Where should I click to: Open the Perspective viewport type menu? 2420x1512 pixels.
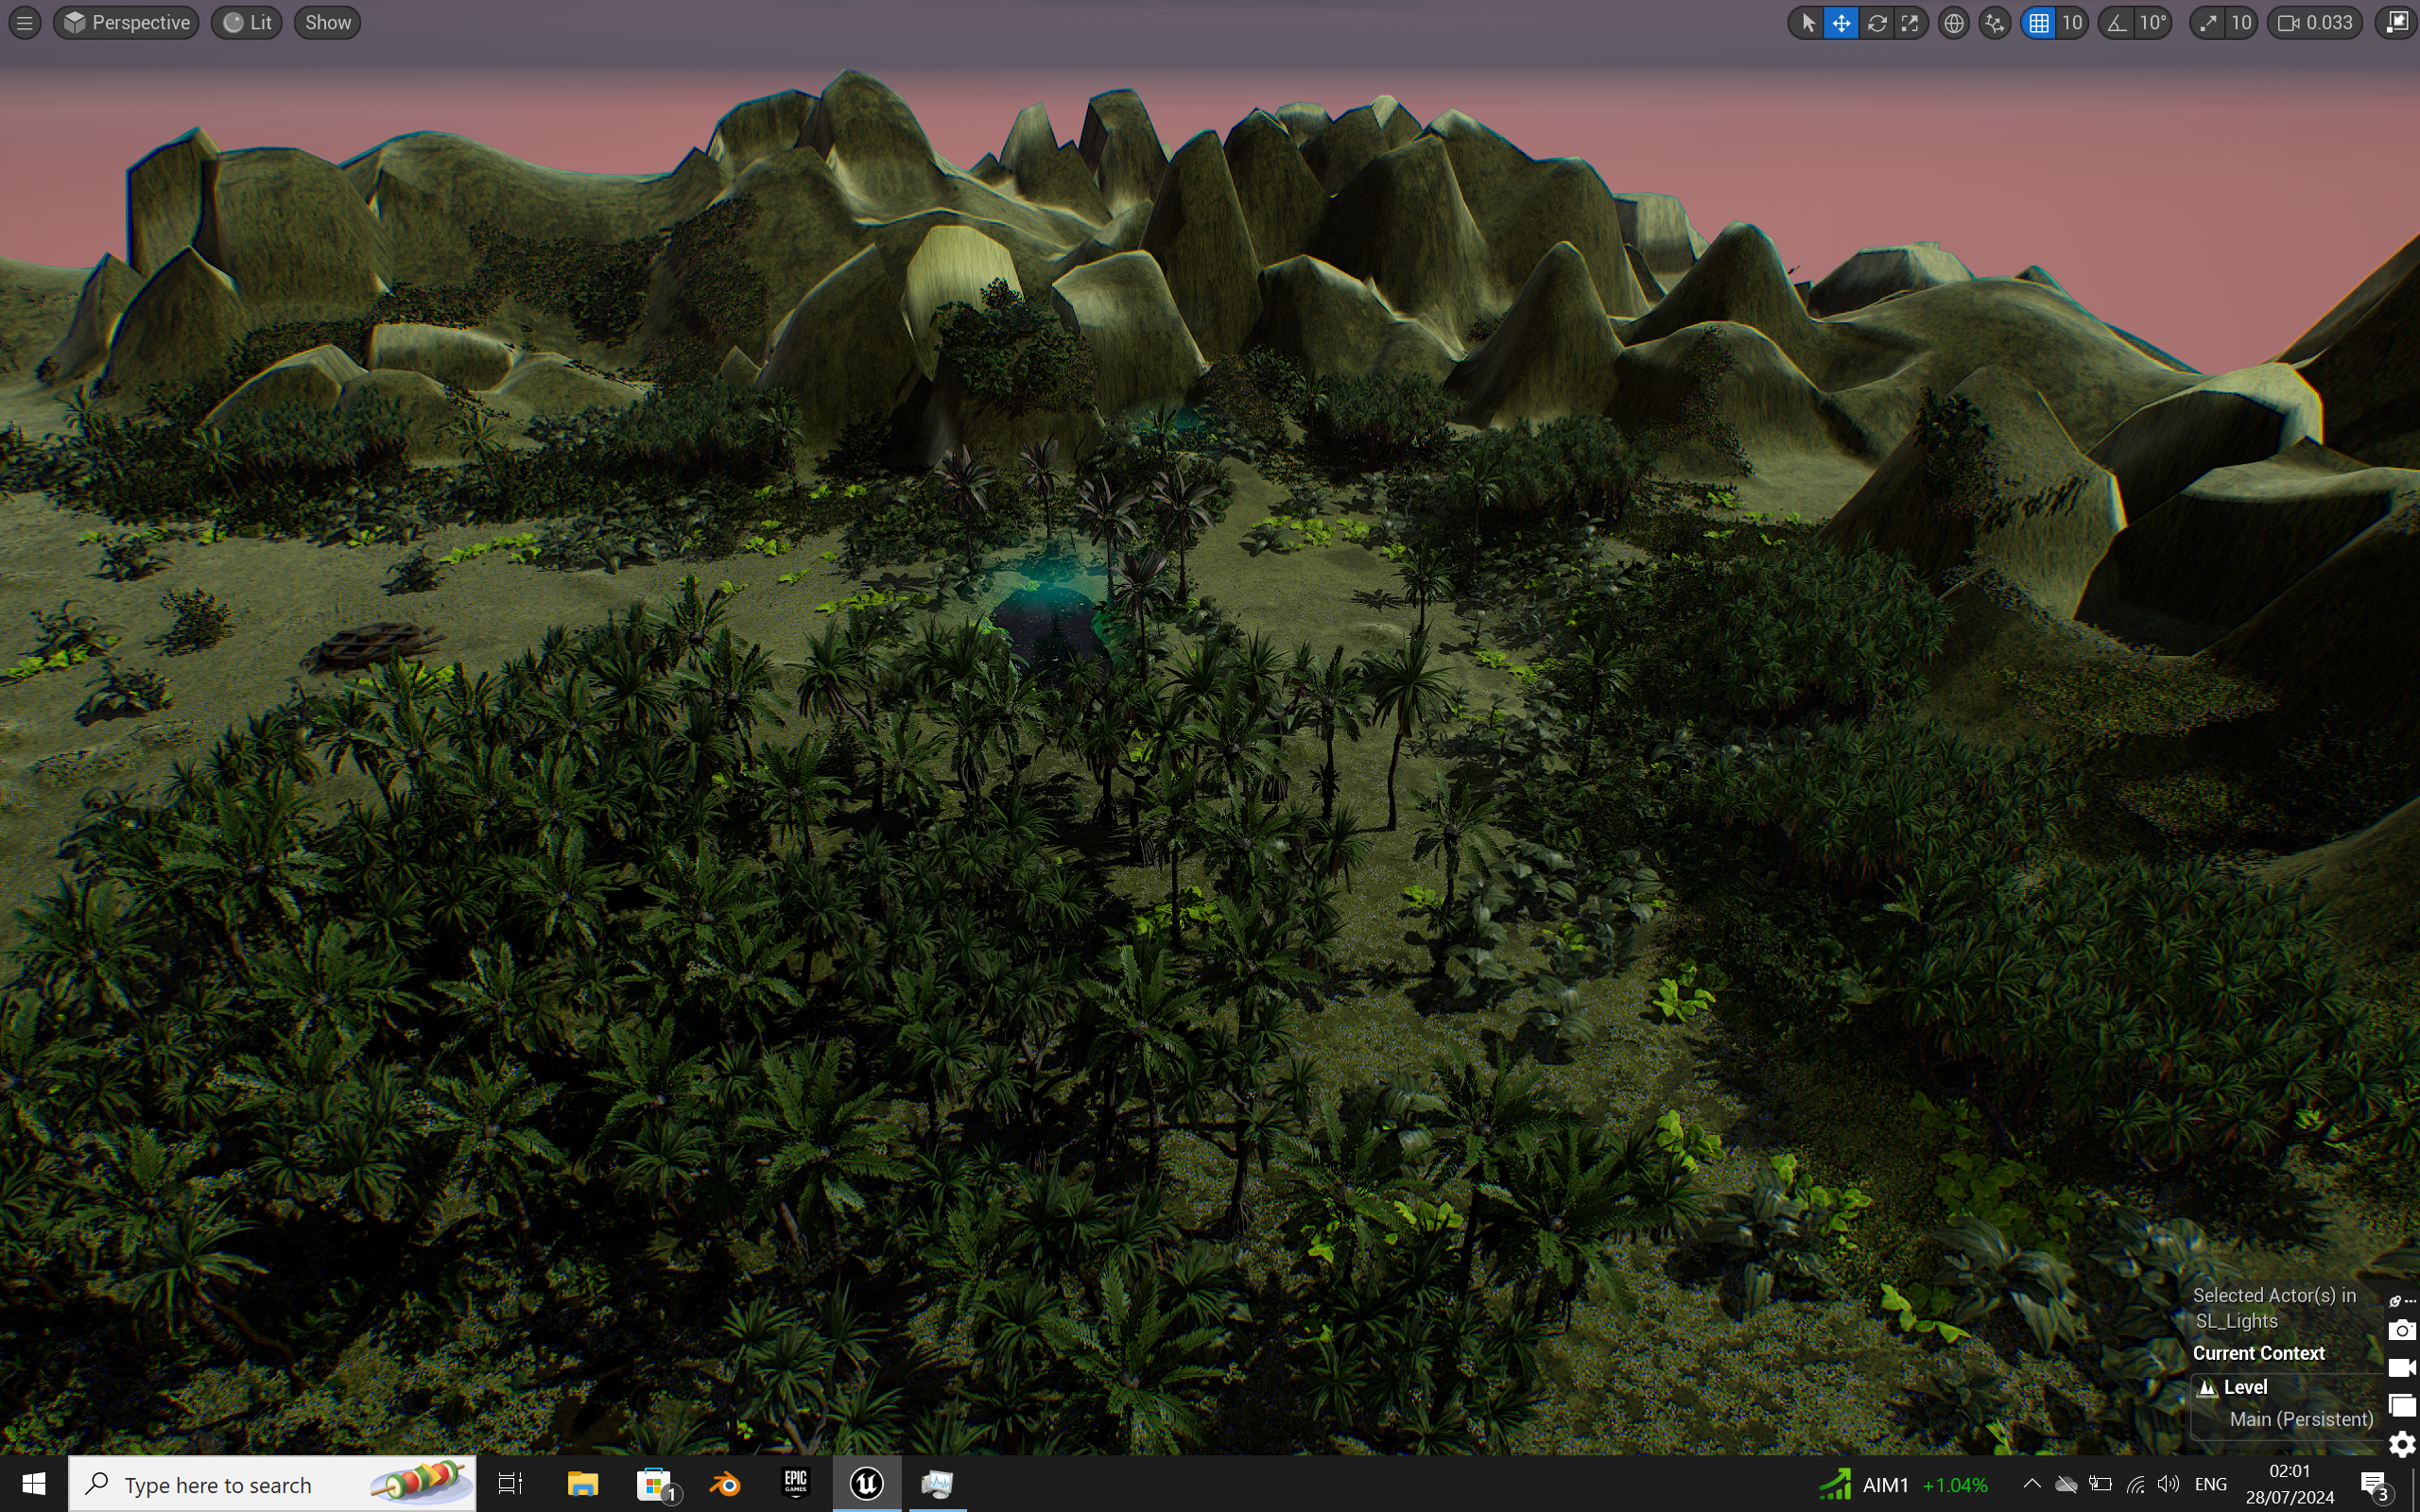point(126,22)
